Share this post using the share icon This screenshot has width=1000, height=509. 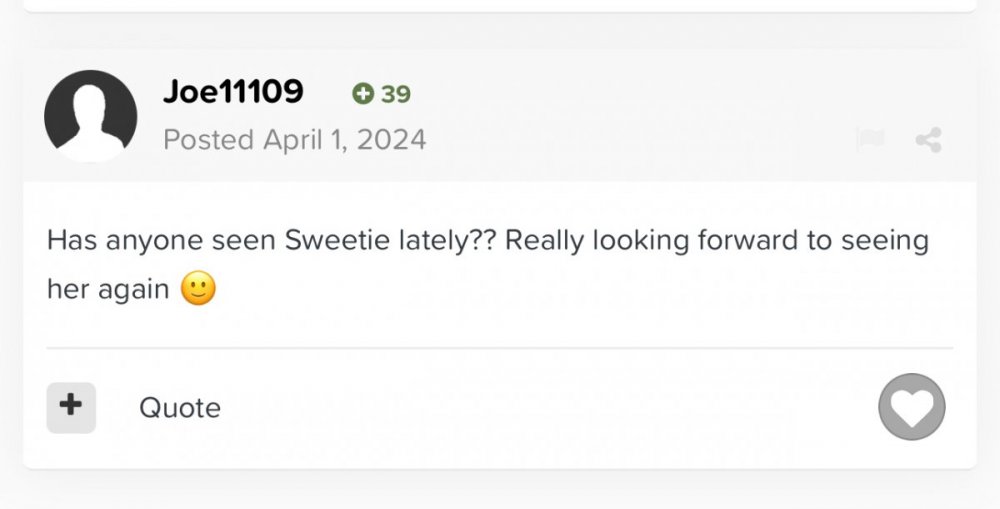point(928,140)
